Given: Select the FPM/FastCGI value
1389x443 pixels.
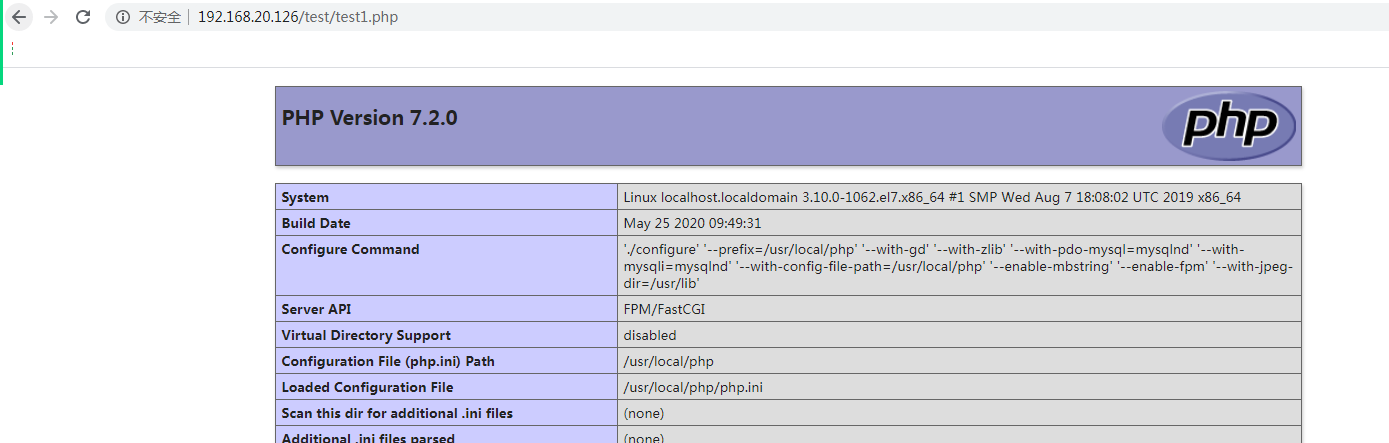Looking at the screenshot, I should (x=664, y=309).
